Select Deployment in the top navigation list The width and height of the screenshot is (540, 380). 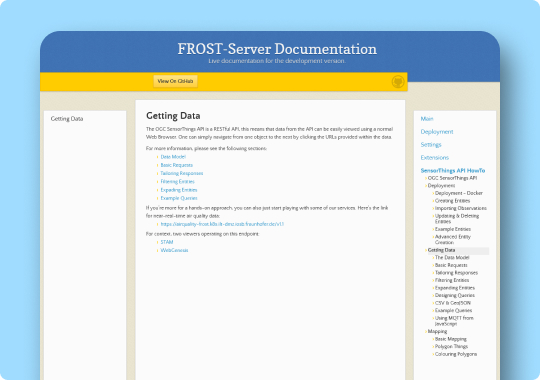coord(437,132)
